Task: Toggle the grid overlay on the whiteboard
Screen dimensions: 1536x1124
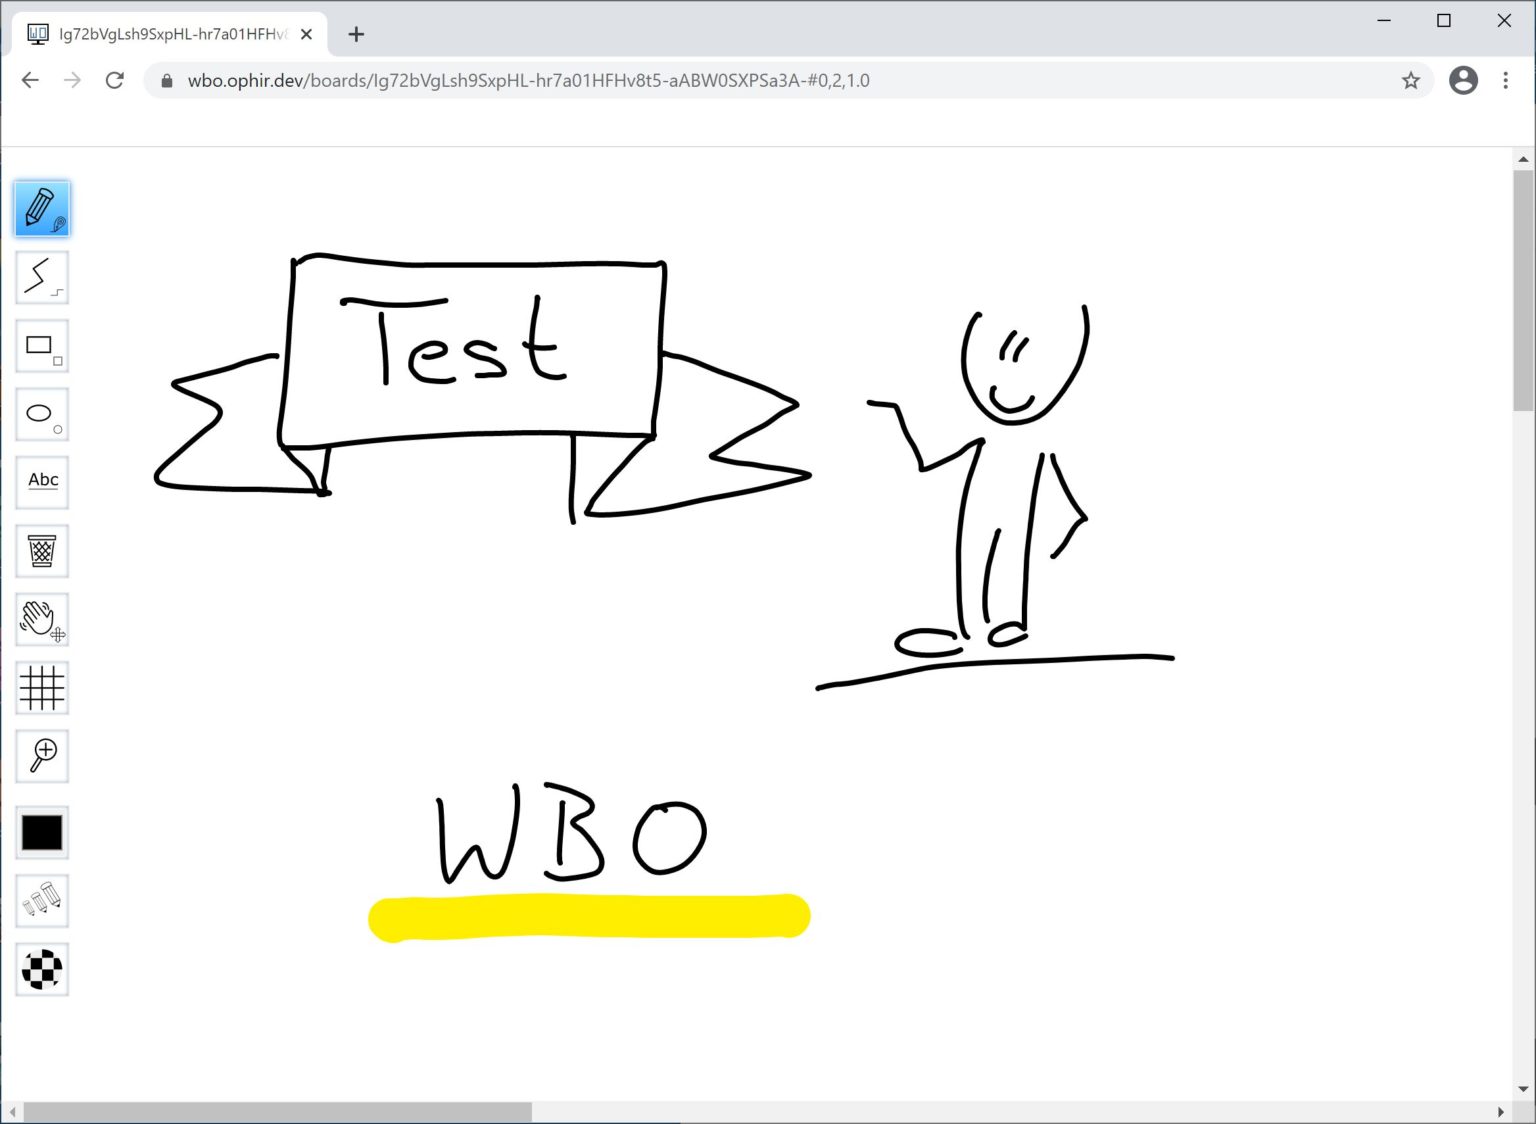Action: pyautogui.click(x=42, y=688)
